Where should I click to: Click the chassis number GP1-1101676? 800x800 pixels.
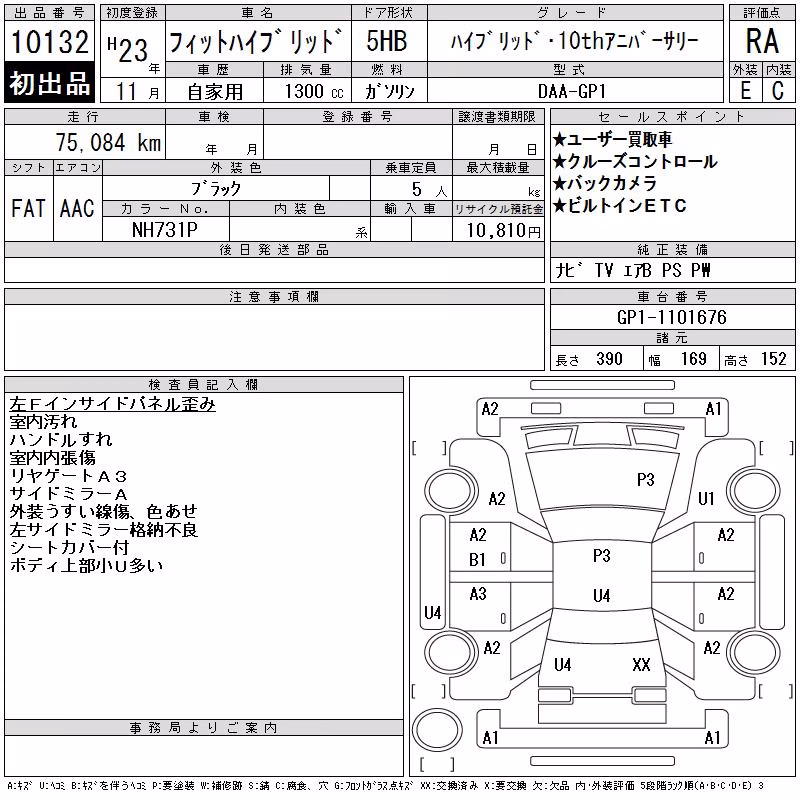click(671, 317)
